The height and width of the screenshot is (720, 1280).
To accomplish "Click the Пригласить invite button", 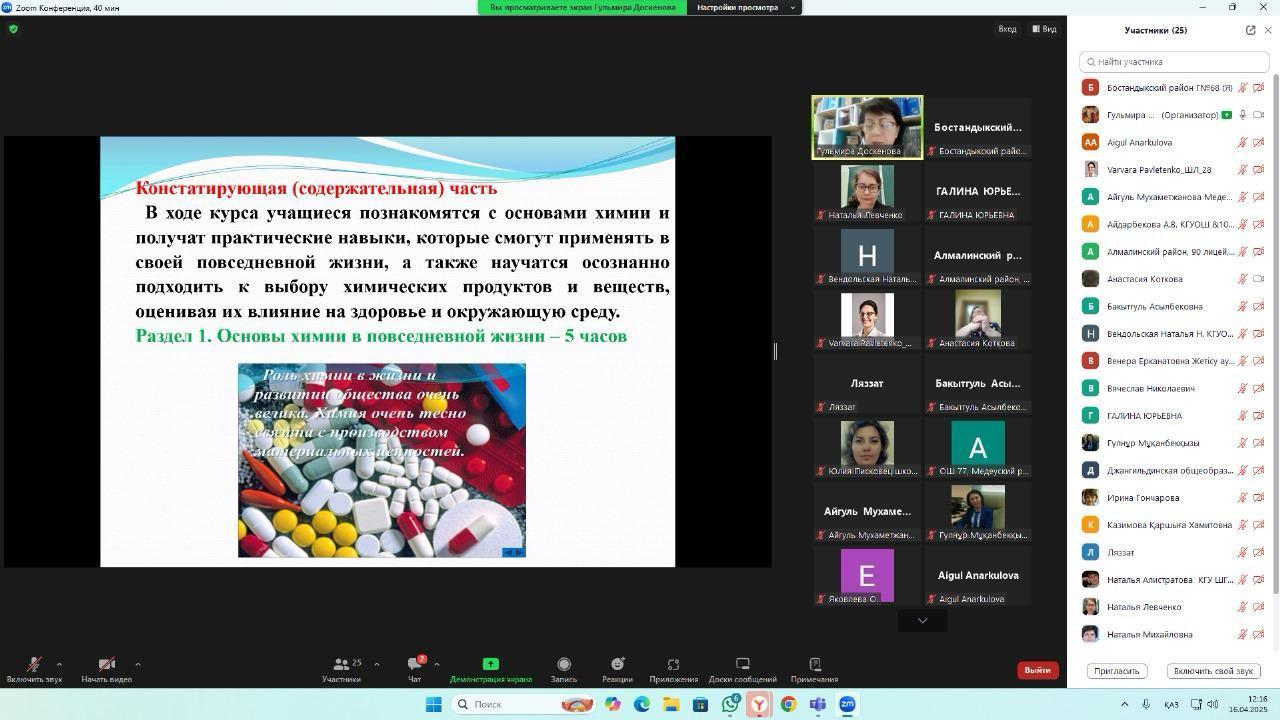I will click(x=1116, y=671).
